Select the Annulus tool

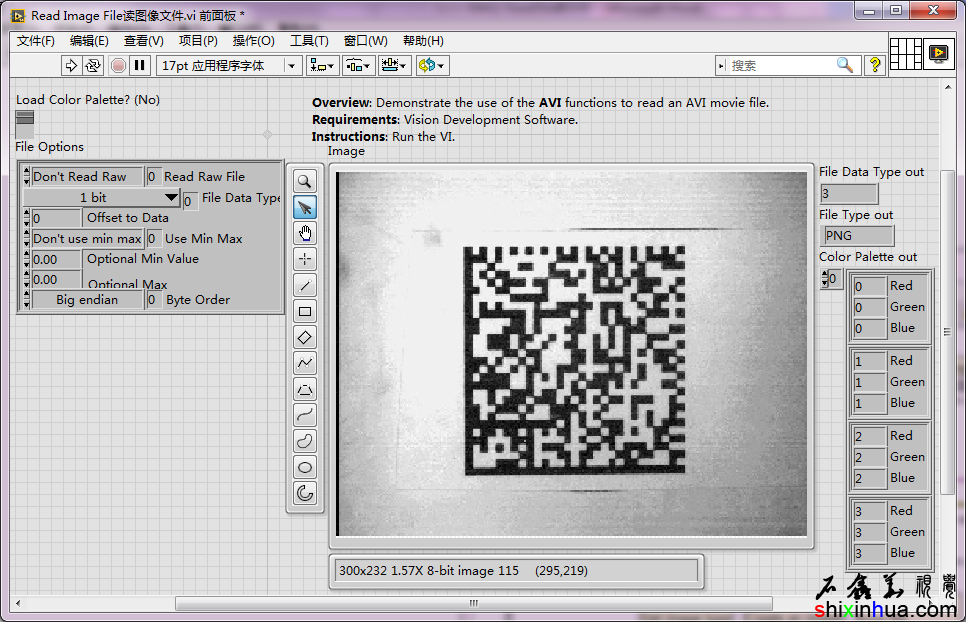[x=305, y=493]
